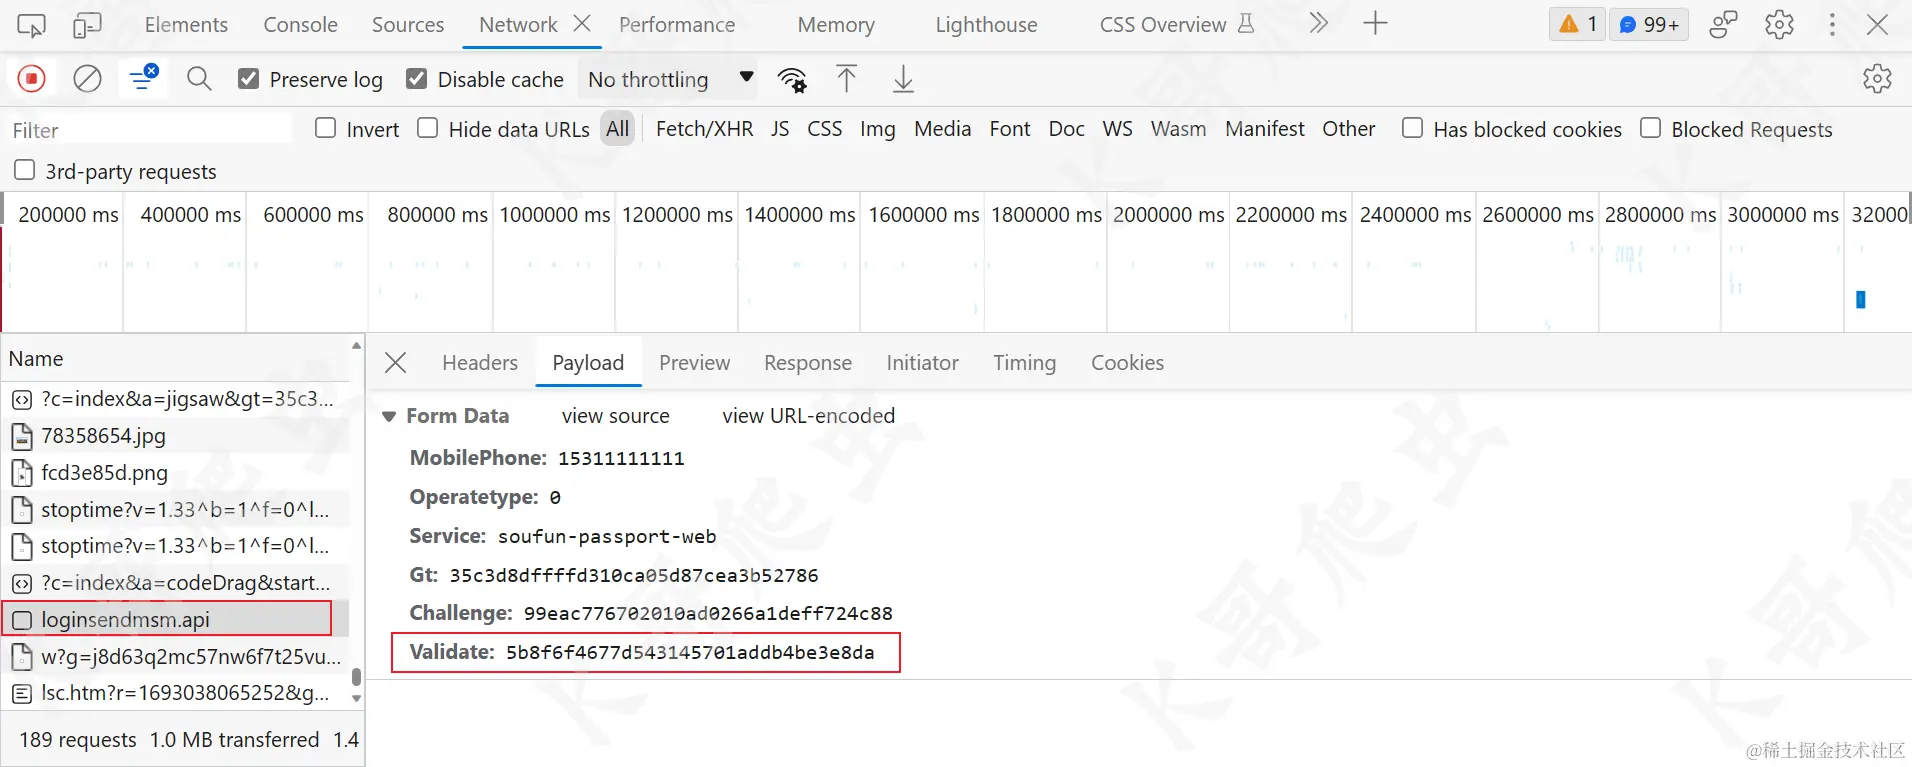
Task: Toggle the filter bar icon
Action: pyautogui.click(x=143, y=78)
